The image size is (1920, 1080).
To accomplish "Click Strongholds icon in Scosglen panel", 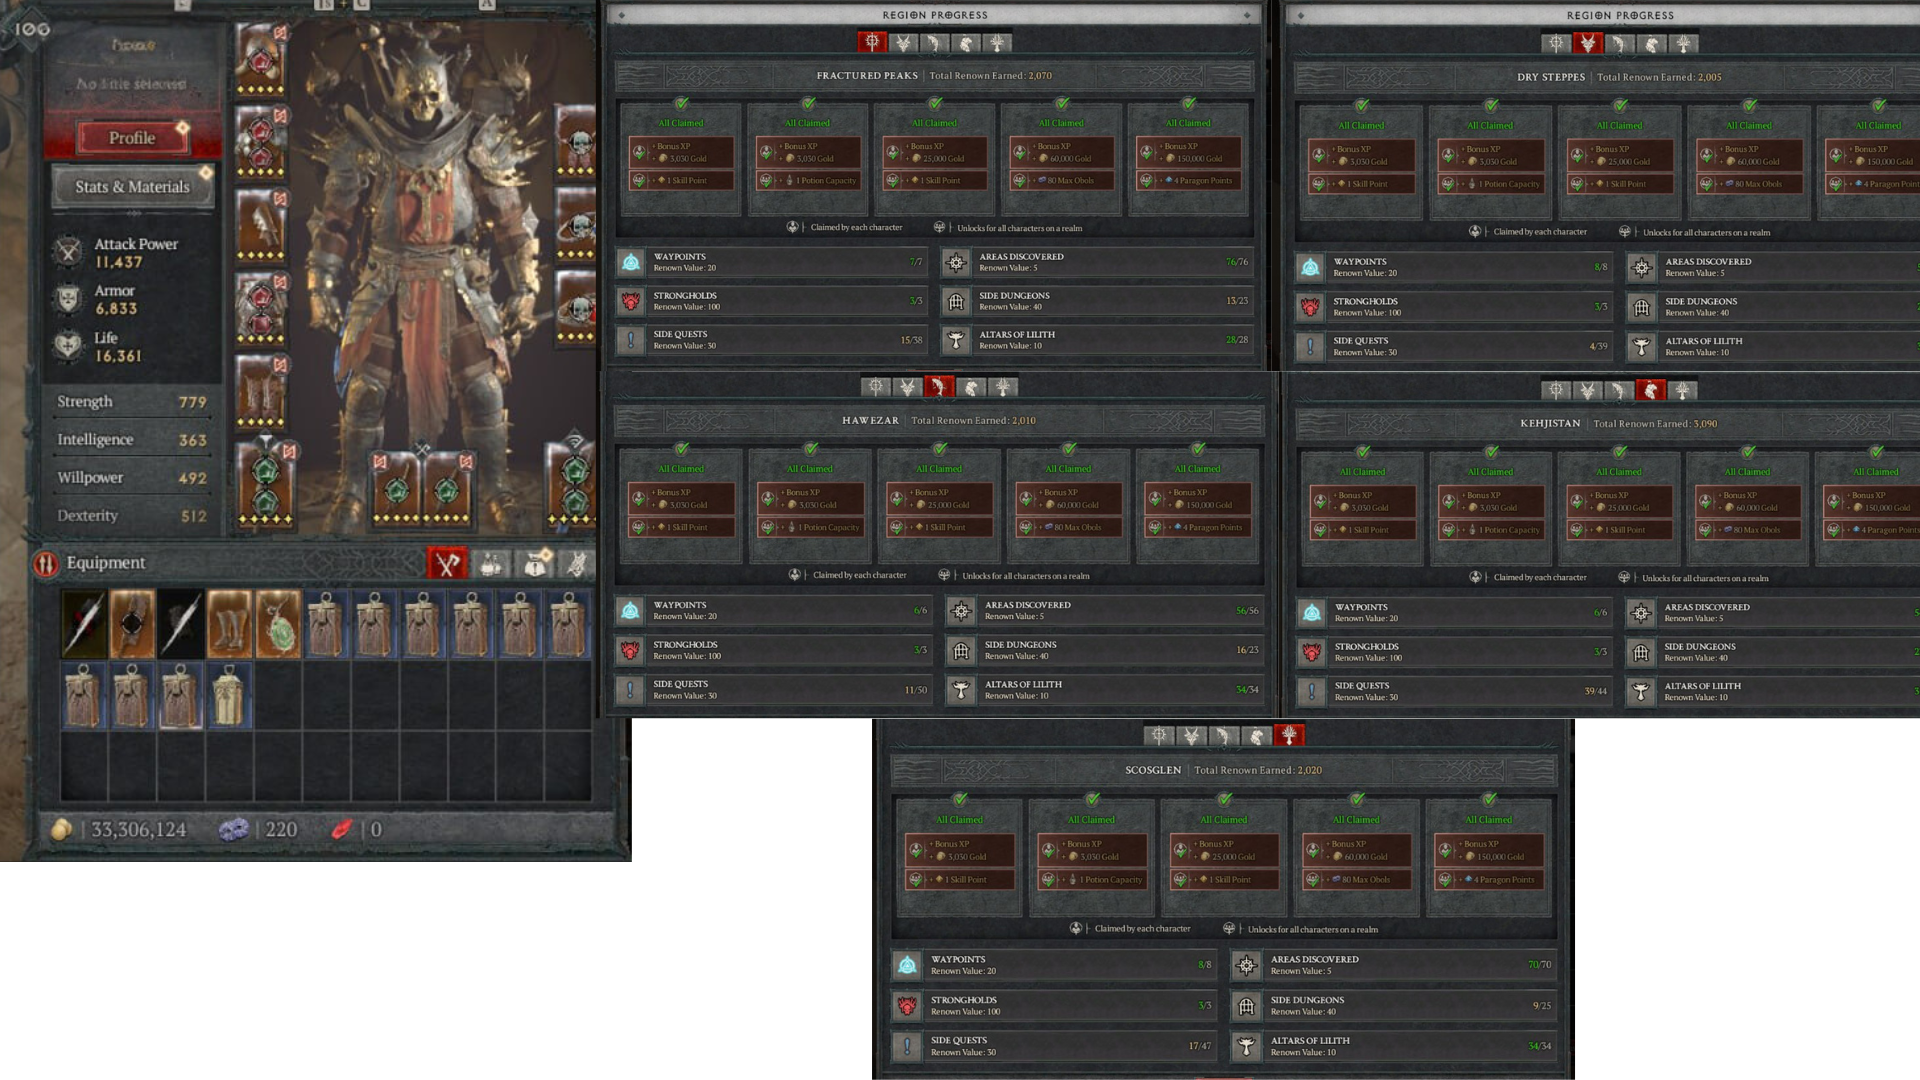I will [907, 1005].
